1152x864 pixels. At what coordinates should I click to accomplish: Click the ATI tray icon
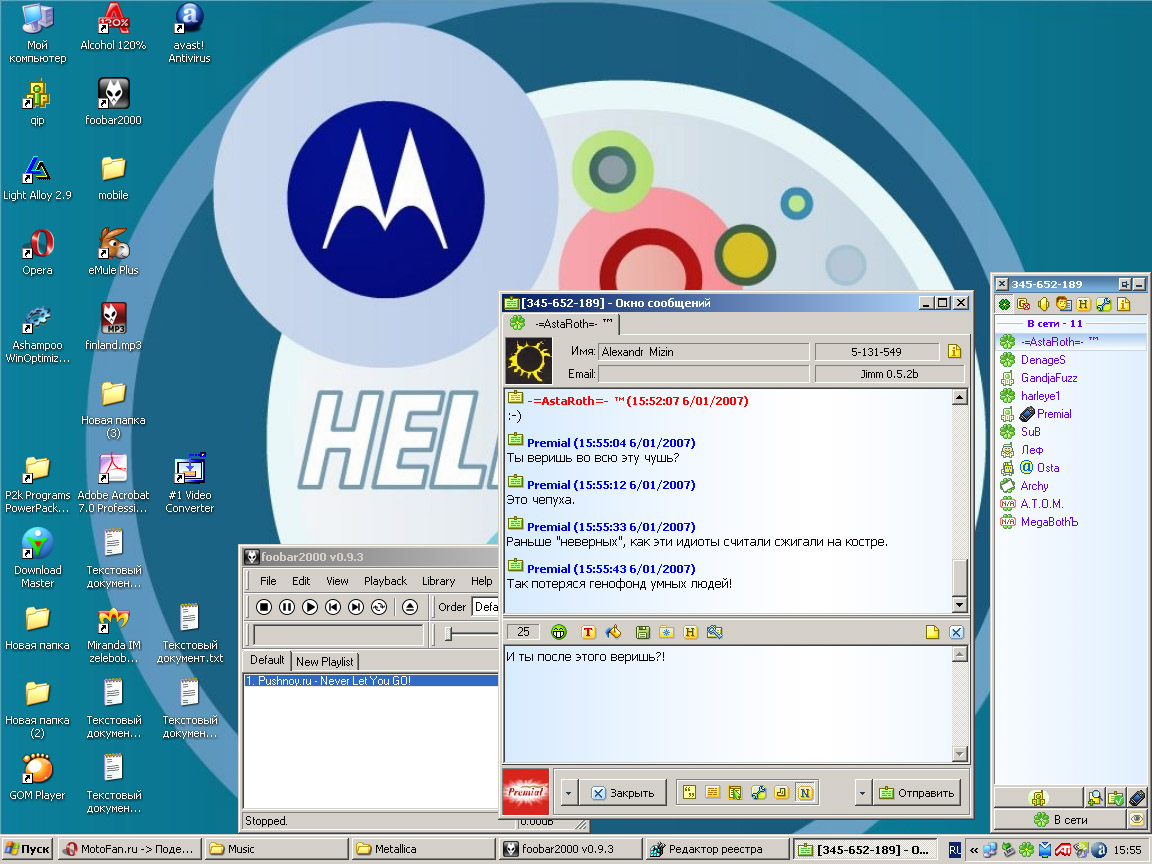pos(1062,849)
